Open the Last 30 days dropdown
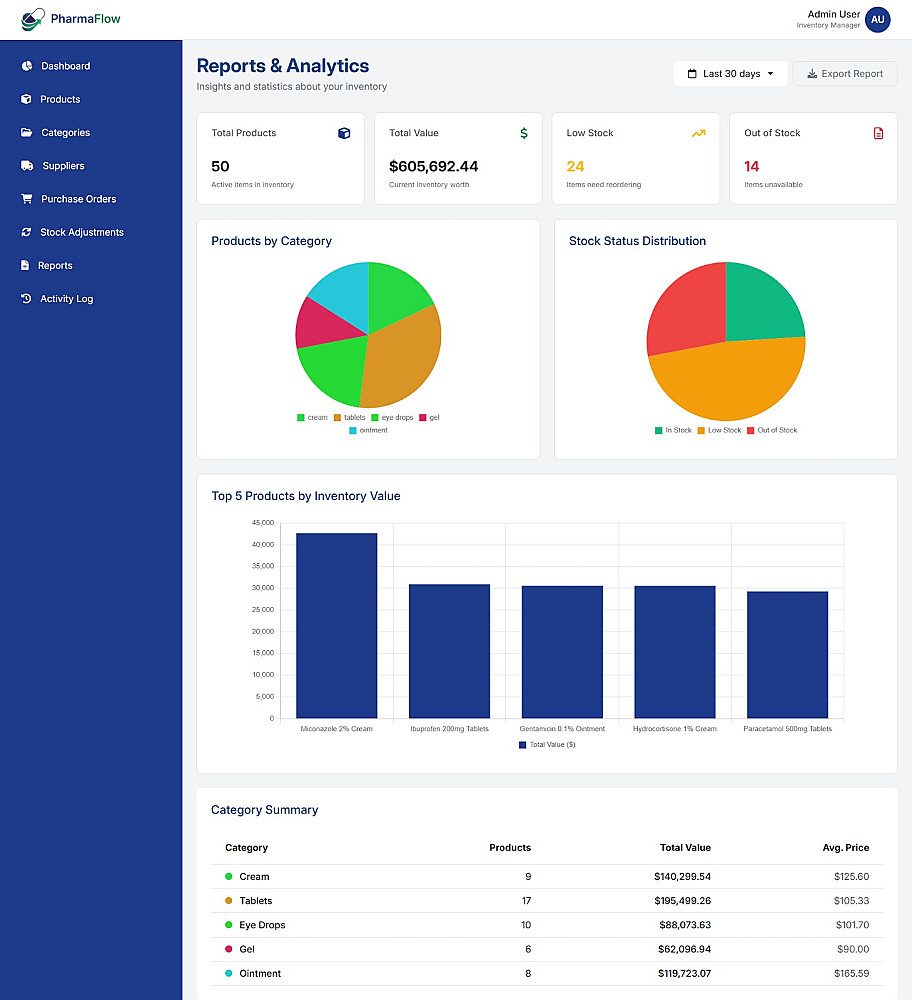The height and width of the screenshot is (1000, 912). click(731, 73)
